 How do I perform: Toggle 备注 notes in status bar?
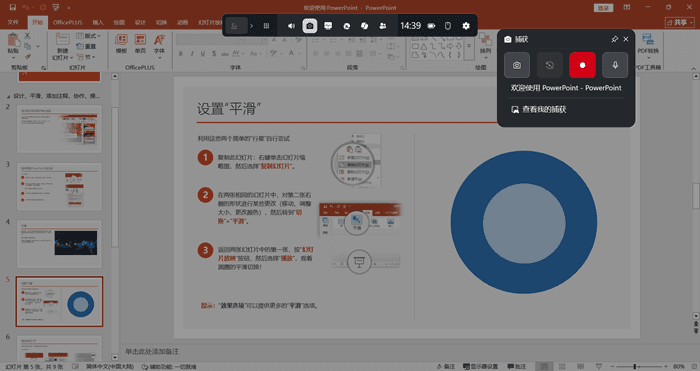[446, 366]
